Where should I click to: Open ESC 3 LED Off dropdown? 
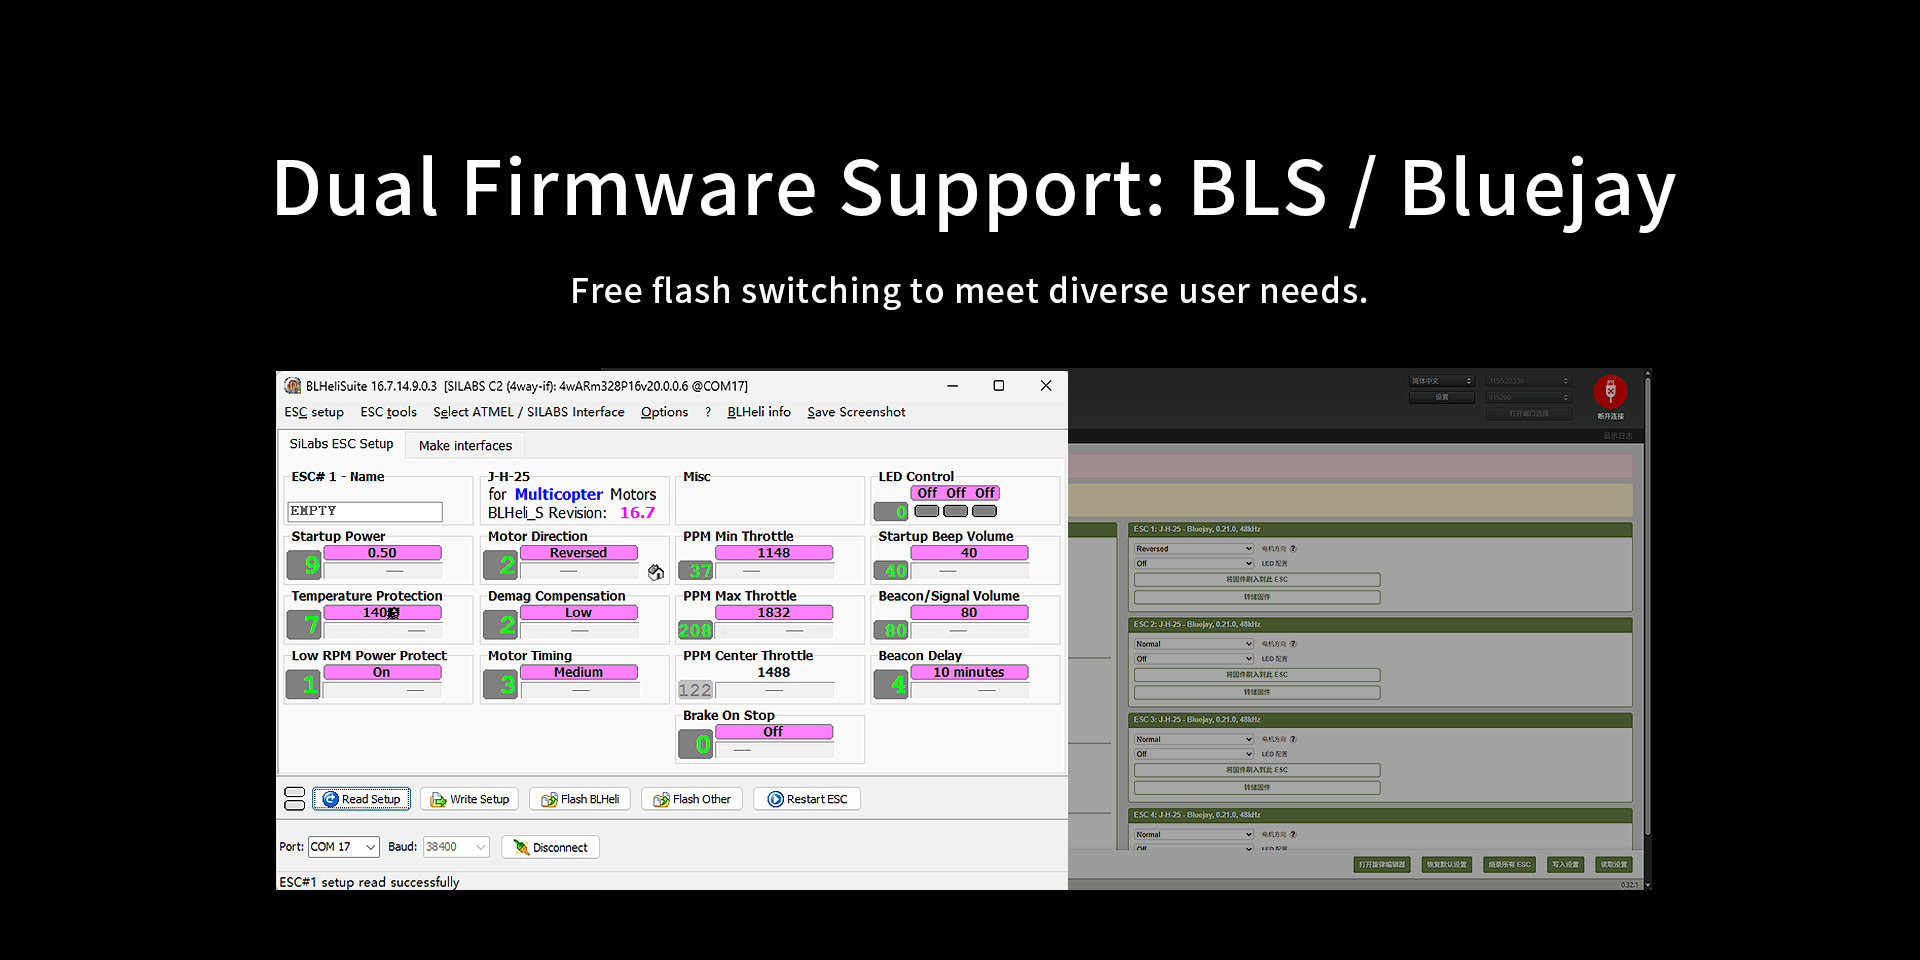(x=1193, y=754)
